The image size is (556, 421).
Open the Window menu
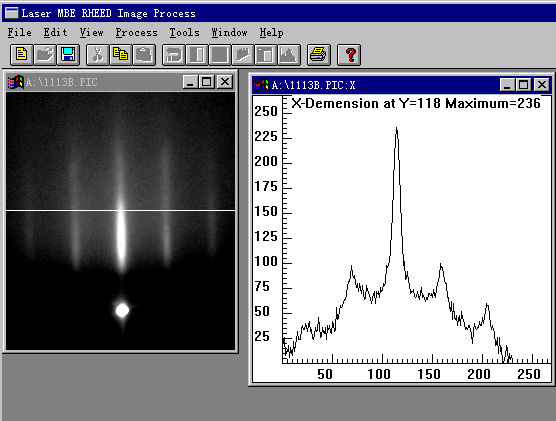229,33
